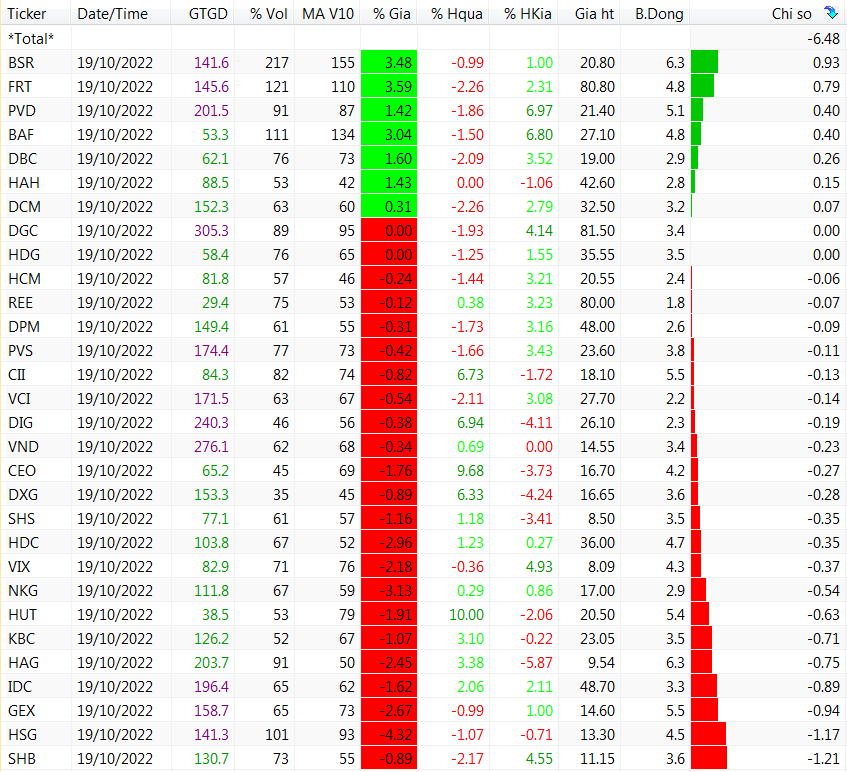This screenshot has height=772, width=847.
Task: Click the red Chi so bar for SHB
Action: [x=709, y=757]
